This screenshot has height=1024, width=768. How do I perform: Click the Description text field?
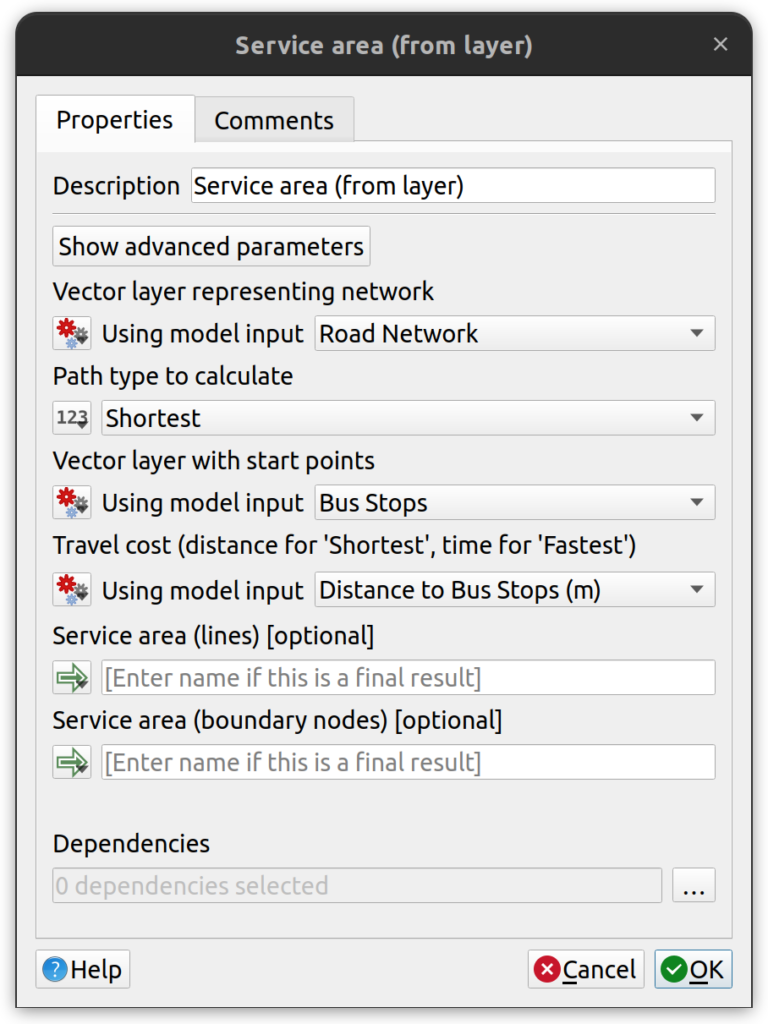click(453, 186)
